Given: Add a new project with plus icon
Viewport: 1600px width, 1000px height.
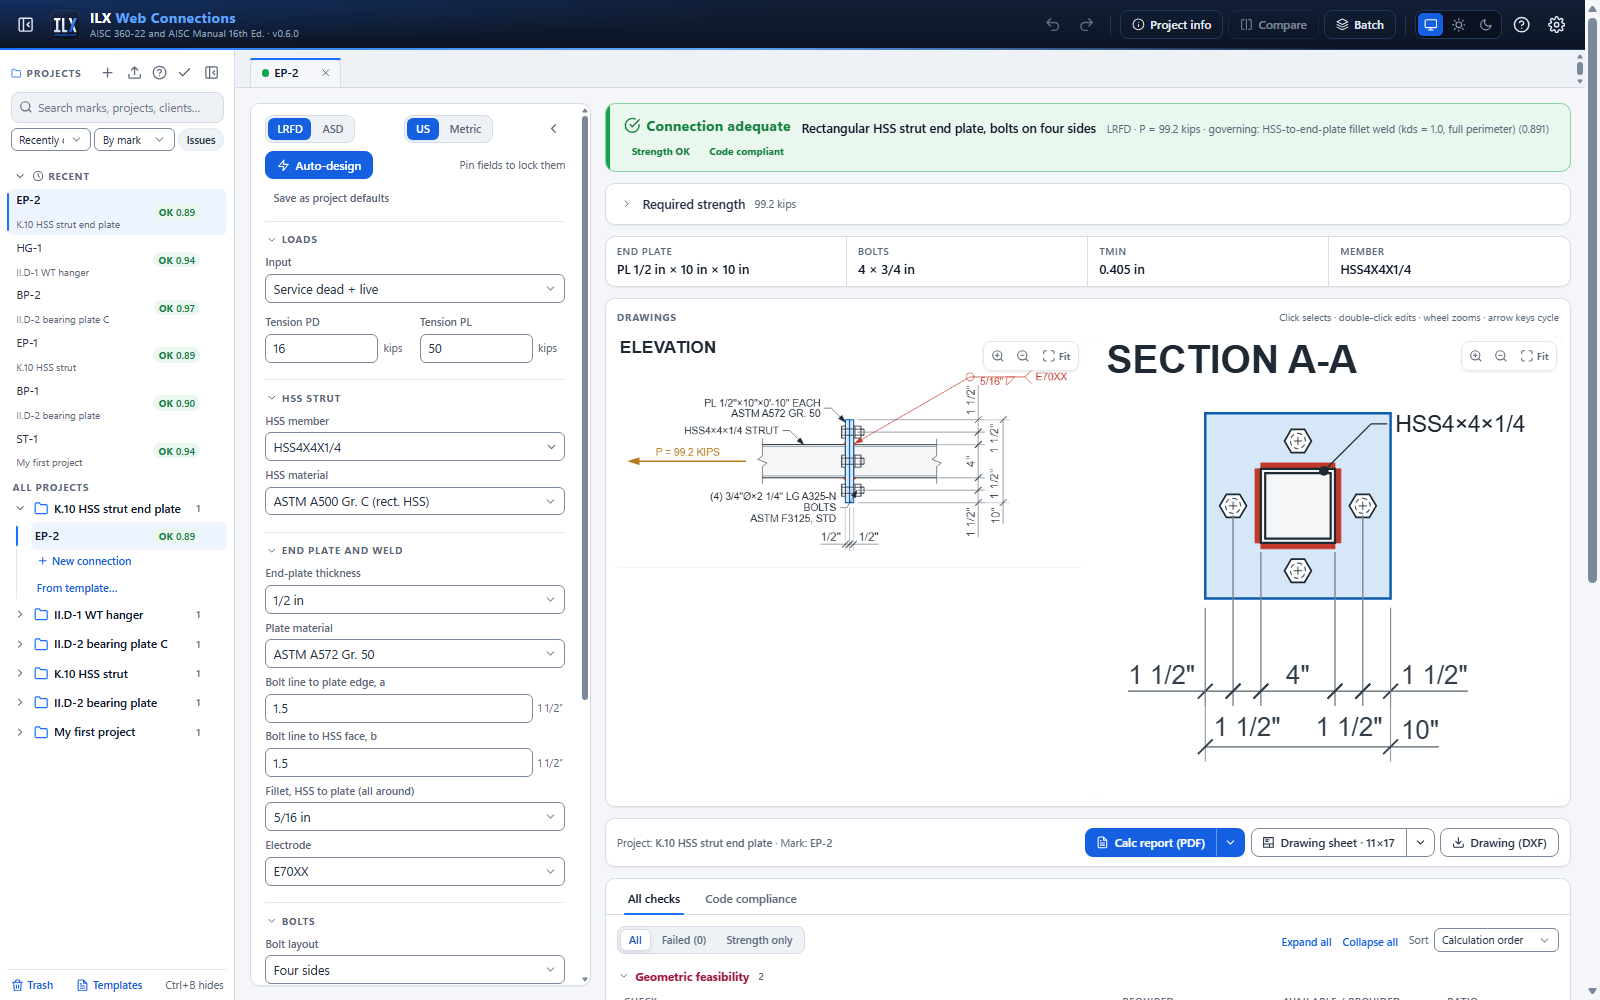Looking at the screenshot, I should (x=107, y=73).
